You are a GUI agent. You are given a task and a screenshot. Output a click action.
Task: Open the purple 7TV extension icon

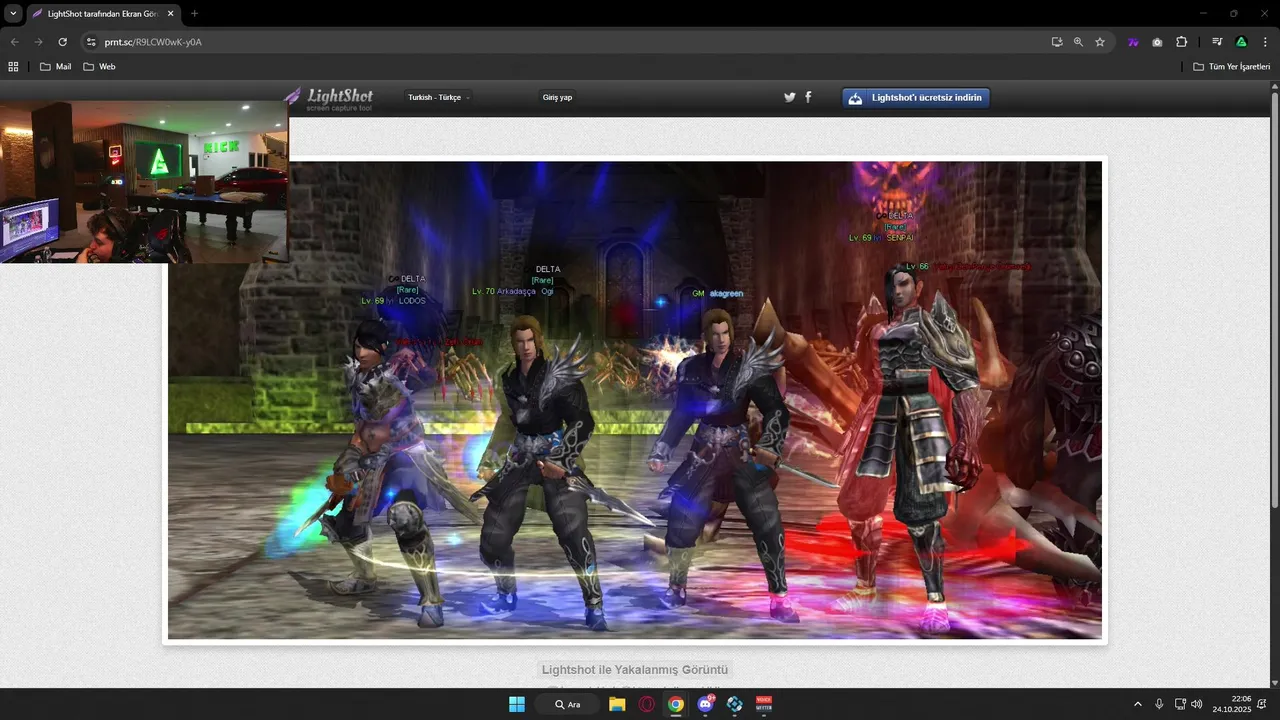(1133, 42)
